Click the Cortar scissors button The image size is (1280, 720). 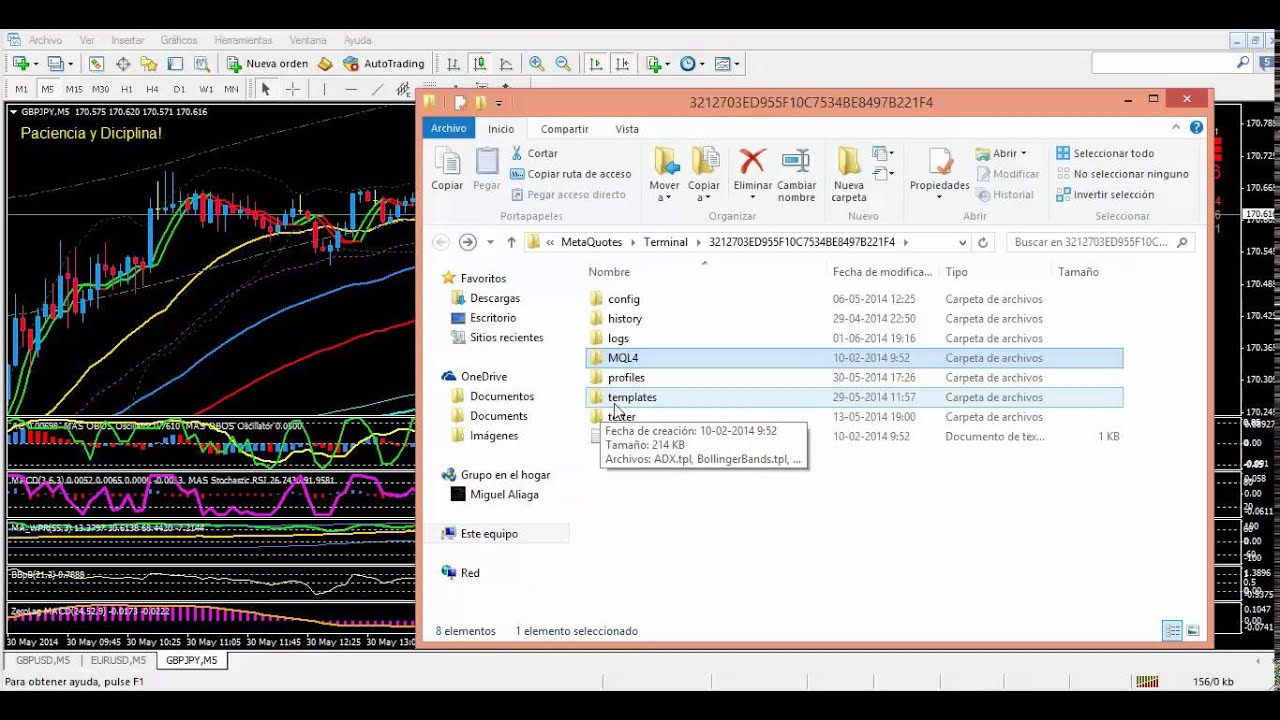click(x=534, y=153)
